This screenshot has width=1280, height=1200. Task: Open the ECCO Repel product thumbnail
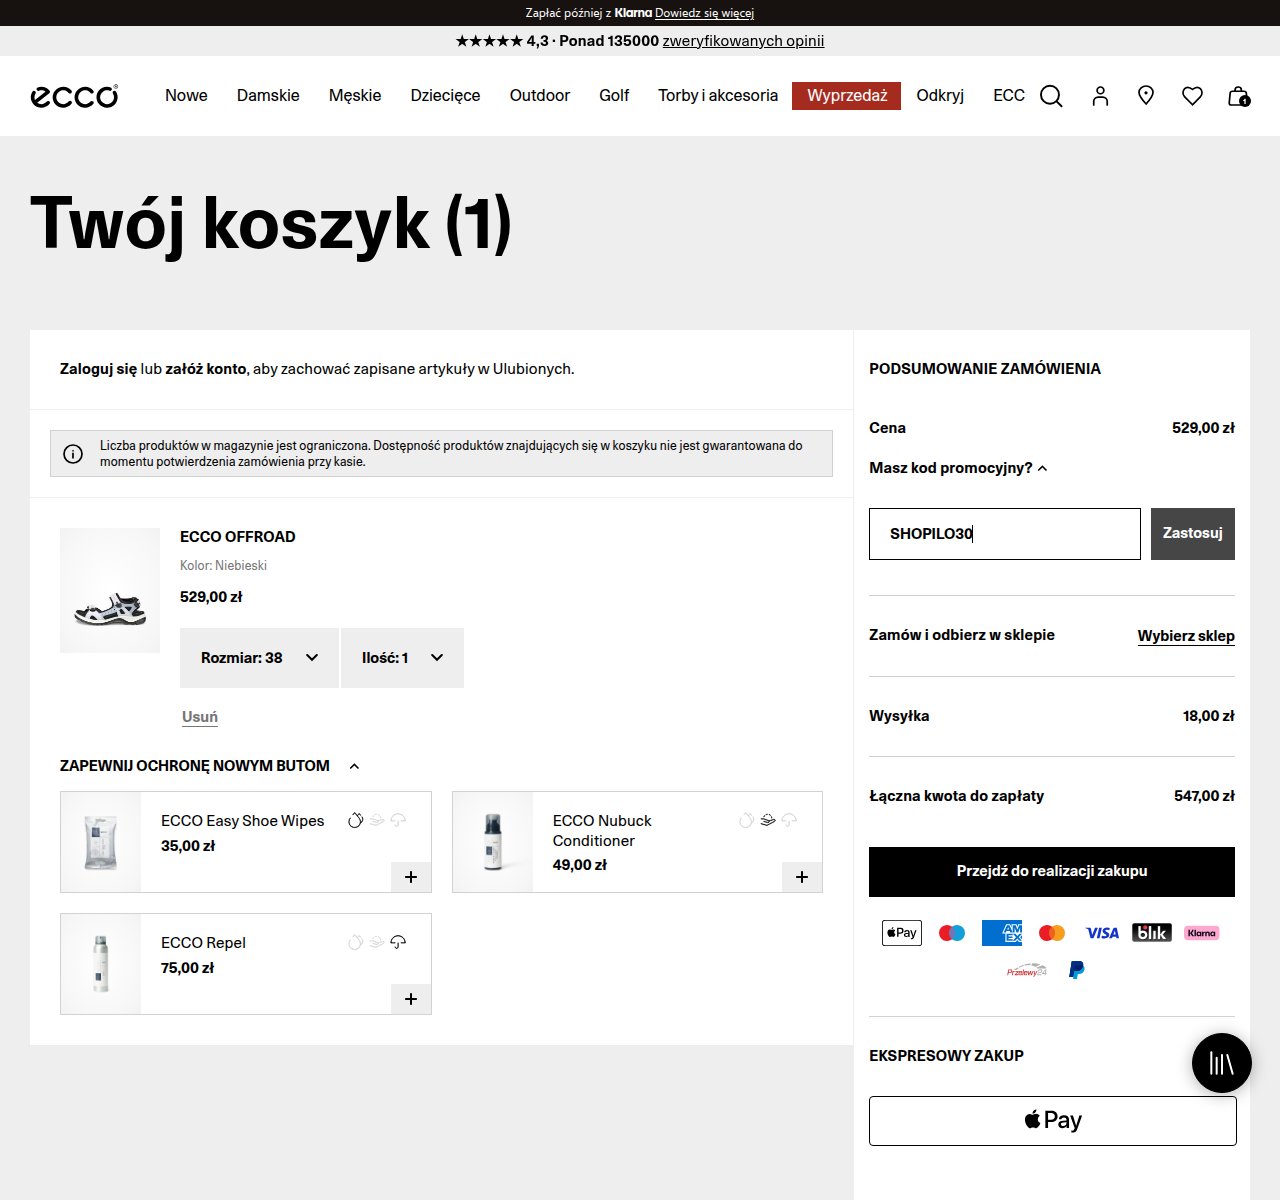click(x=101, y=964)
